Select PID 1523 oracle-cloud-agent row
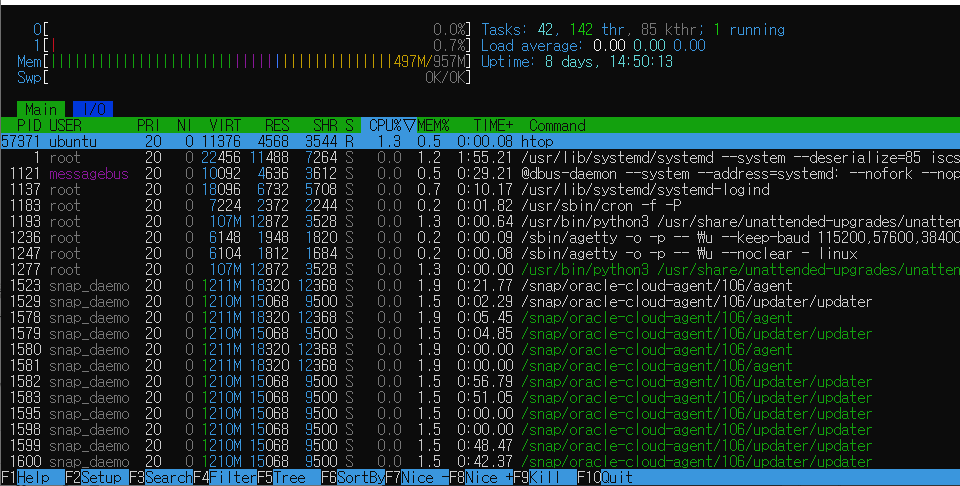 (480, 285)
